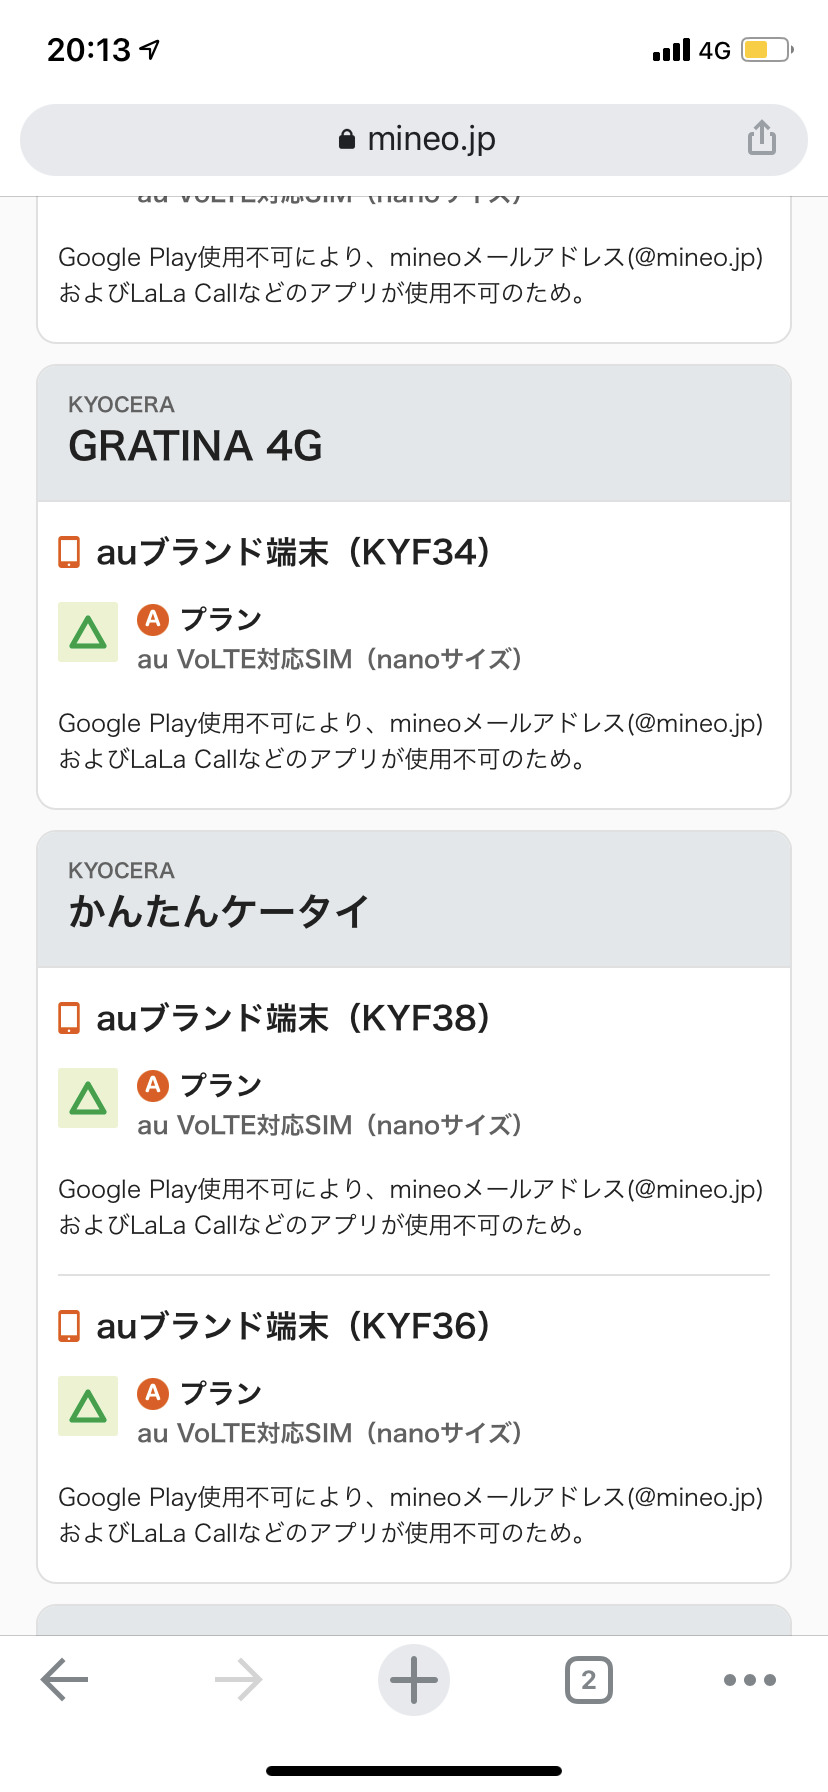This screenshot has width=828, height=1792.
Task: Tap the orange A plan badge for KYF34
Action: [x=153, y=619]
